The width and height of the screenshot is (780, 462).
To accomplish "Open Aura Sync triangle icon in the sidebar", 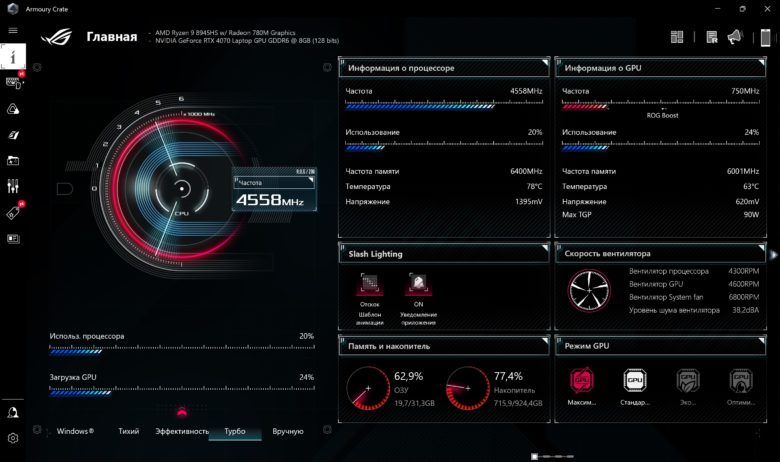I will [13, 109].
